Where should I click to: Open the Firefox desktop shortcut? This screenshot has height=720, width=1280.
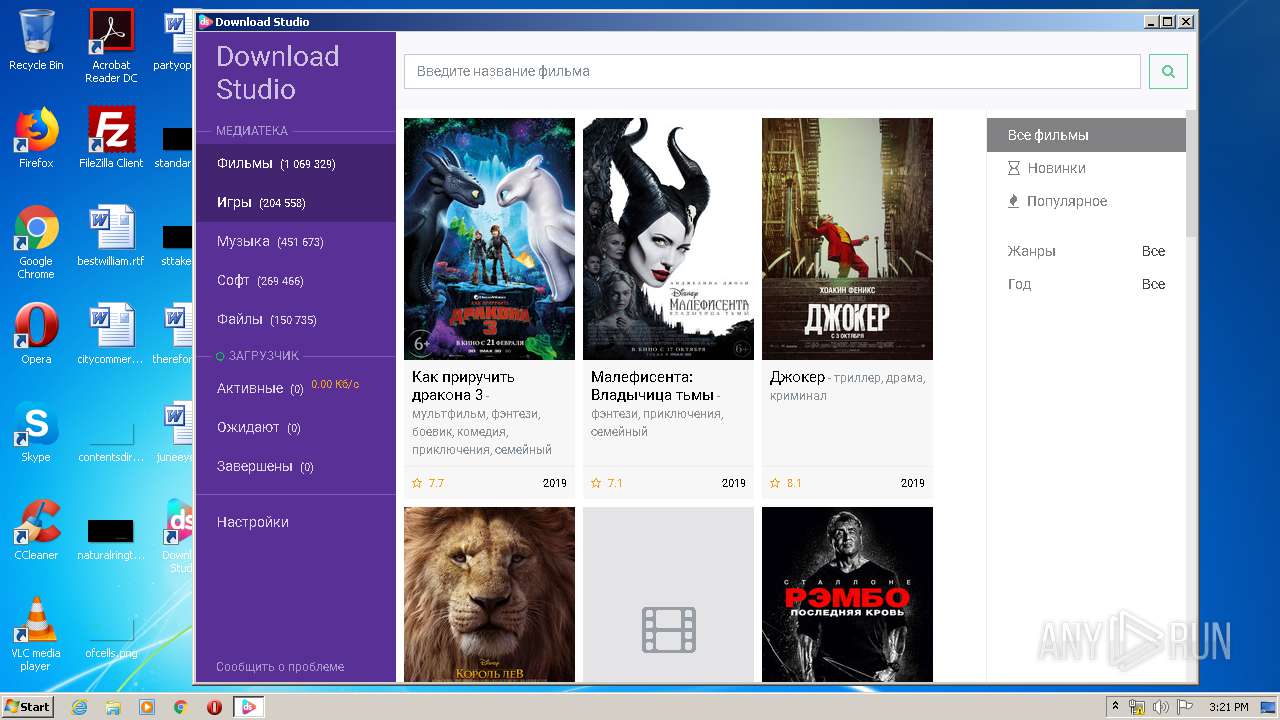tap(36, 138)
